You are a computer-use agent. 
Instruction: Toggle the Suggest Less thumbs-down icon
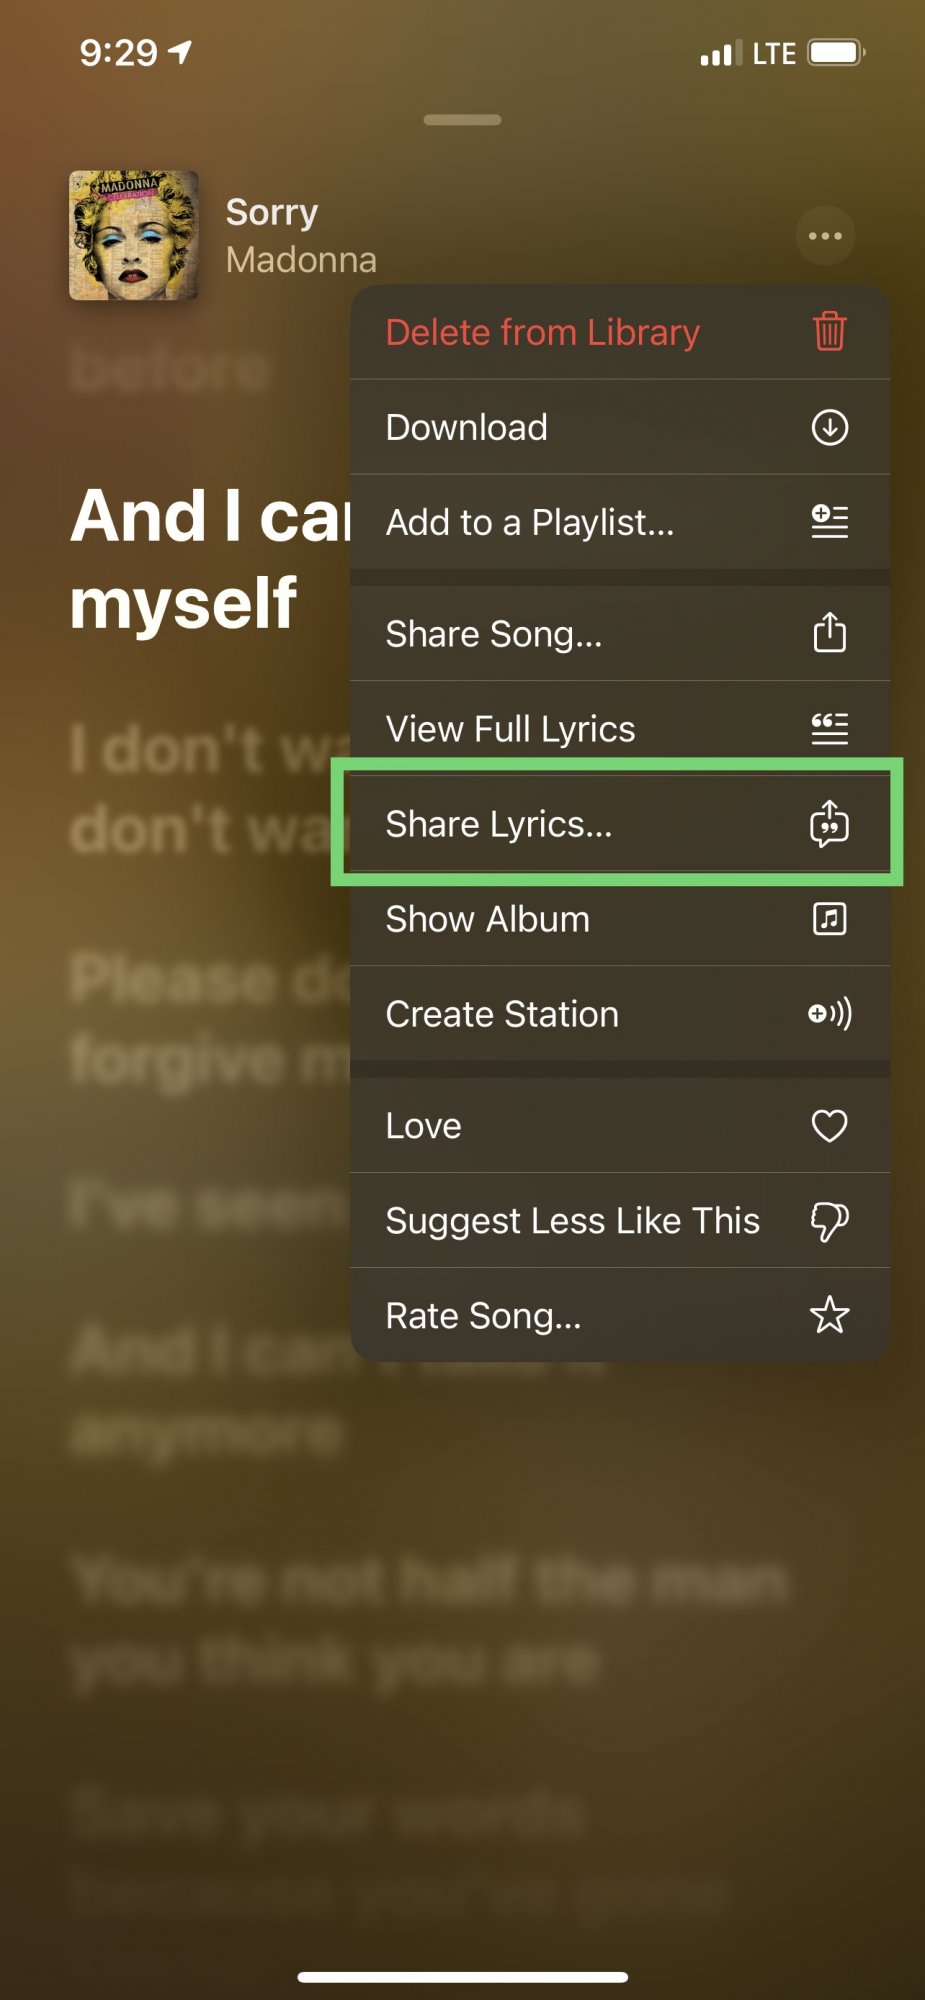pyautogui.click(x=829, y=1221)
